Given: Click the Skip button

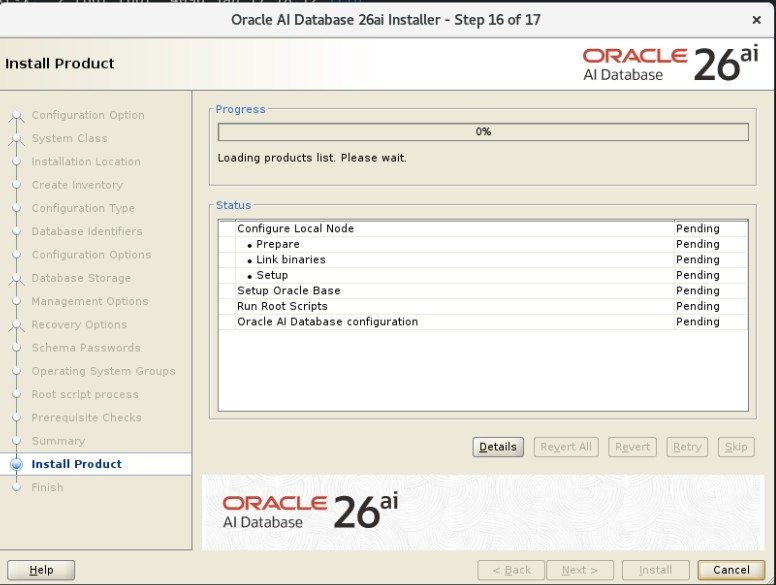Looking at the screenshot, I should (x=736, y=447).
